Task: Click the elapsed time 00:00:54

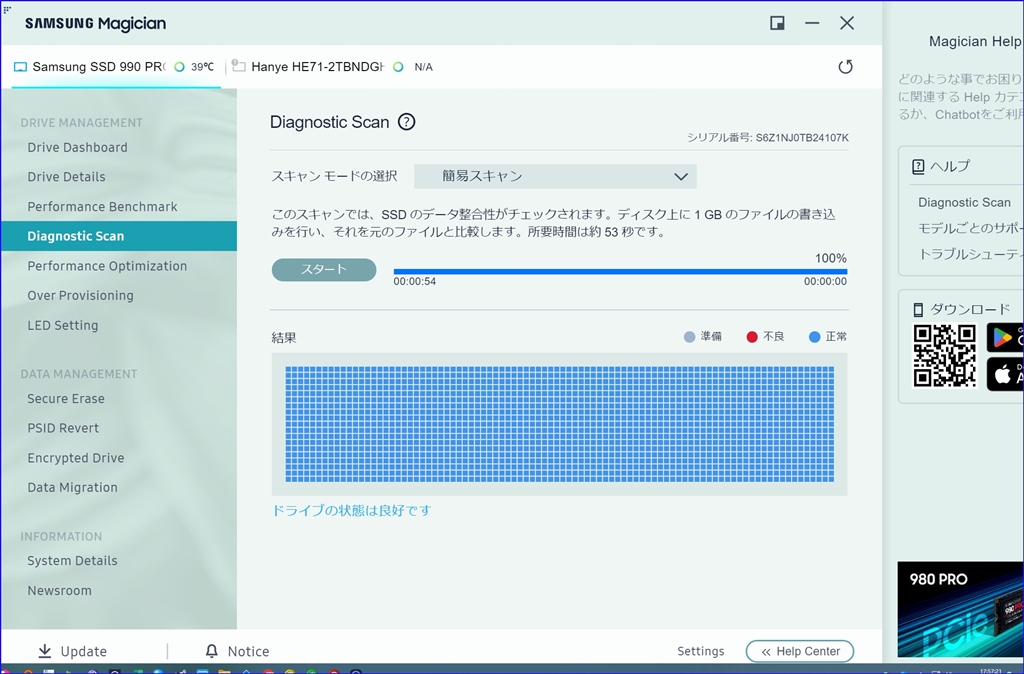Action: coord(415,281)
